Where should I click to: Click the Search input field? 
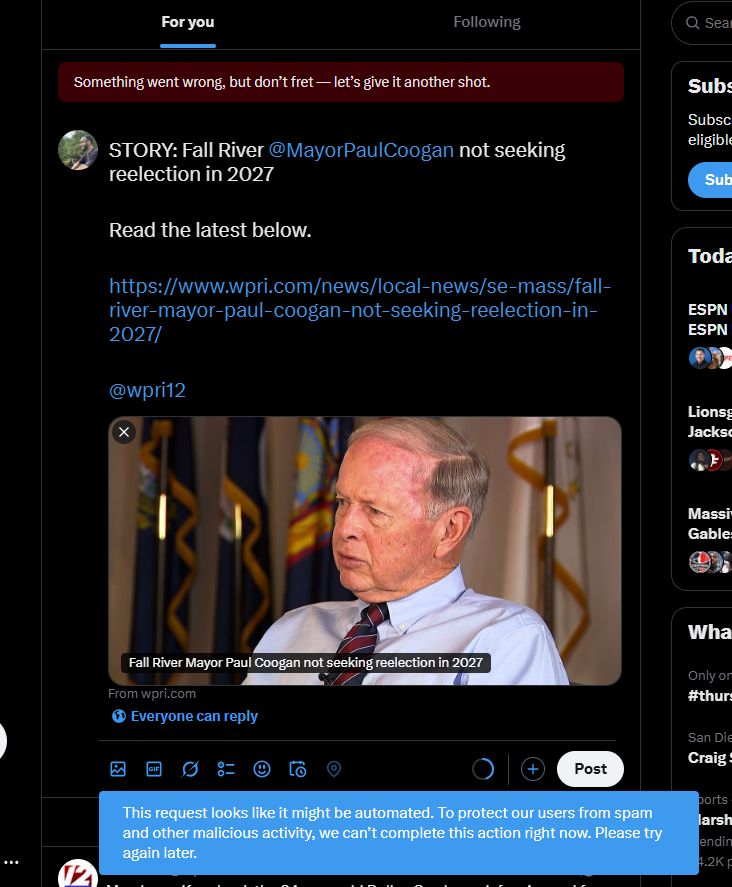702,23
